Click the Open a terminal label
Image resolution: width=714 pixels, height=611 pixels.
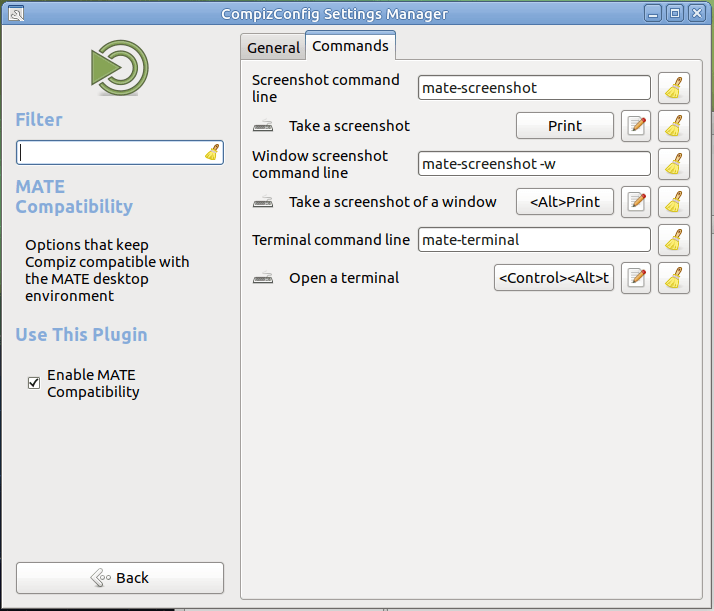[x=344, y=278]
